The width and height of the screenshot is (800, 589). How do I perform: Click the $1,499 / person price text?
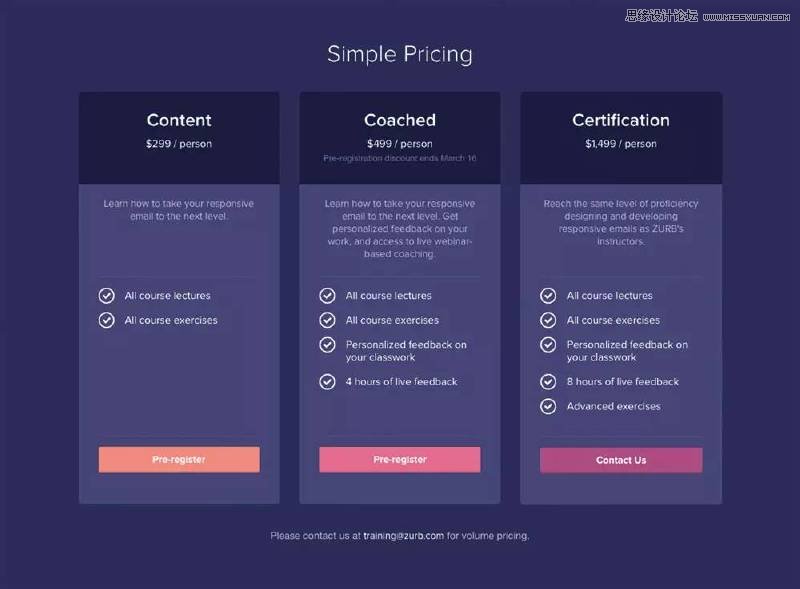pyautogui.click(x=621, y=144)
